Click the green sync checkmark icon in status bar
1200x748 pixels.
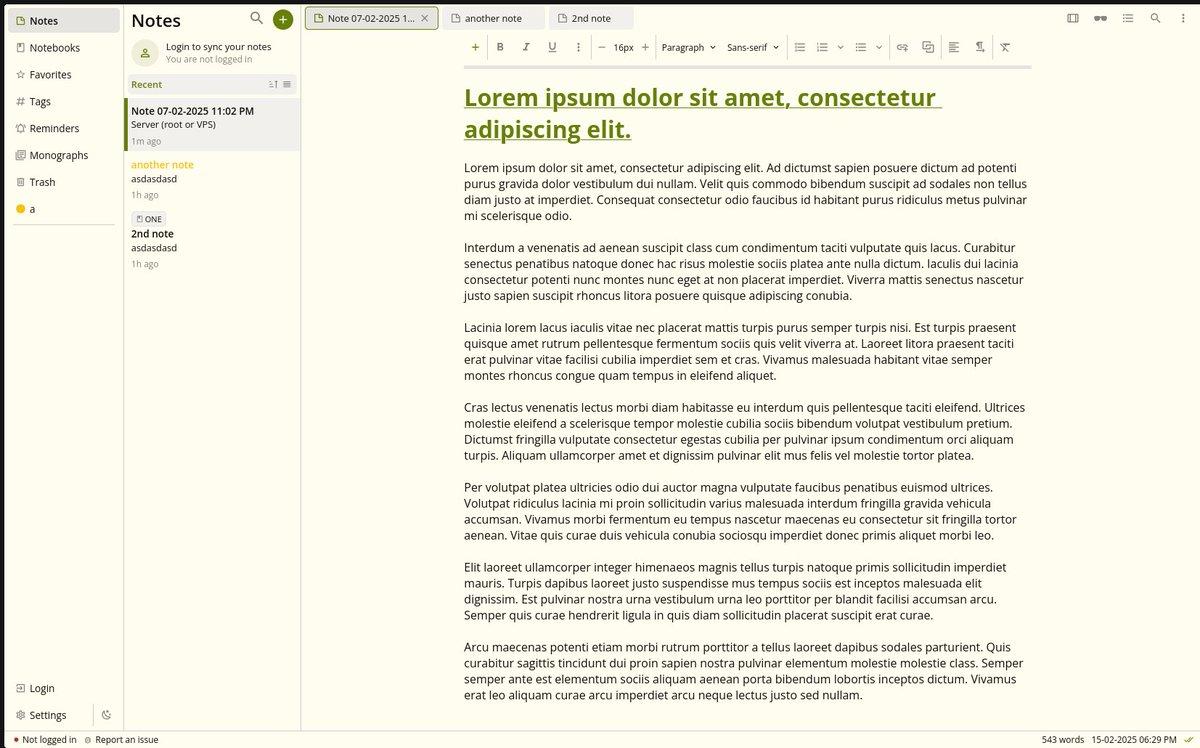coord(1188,740)
